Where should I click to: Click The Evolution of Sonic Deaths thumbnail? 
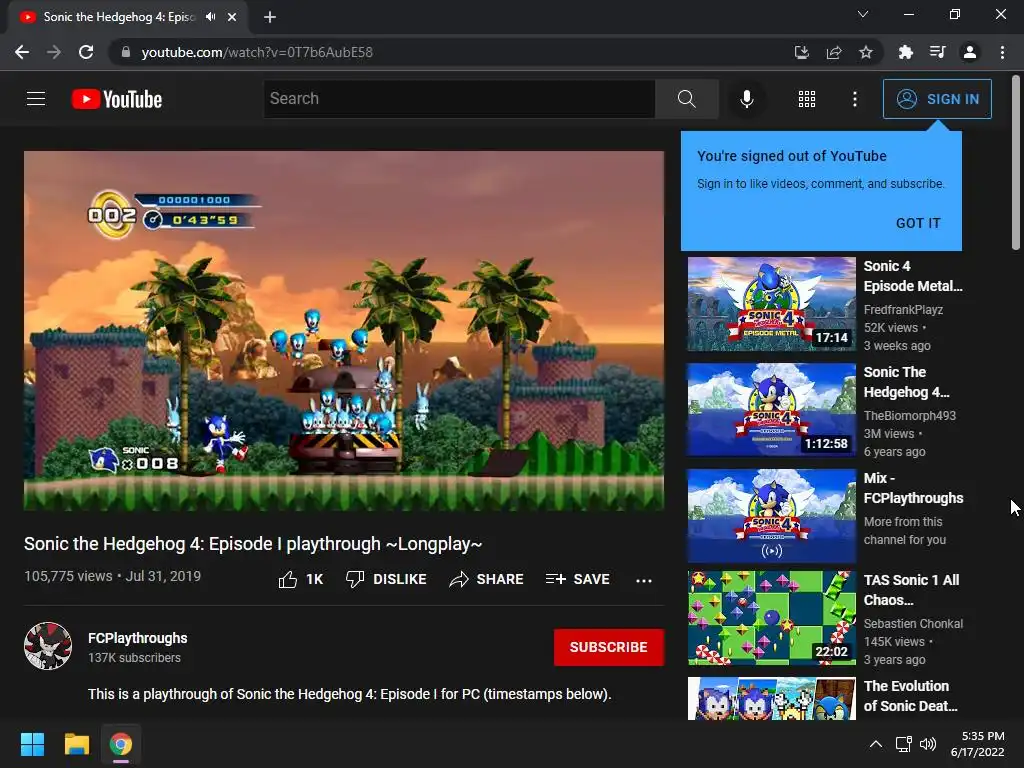pos(771,698)
